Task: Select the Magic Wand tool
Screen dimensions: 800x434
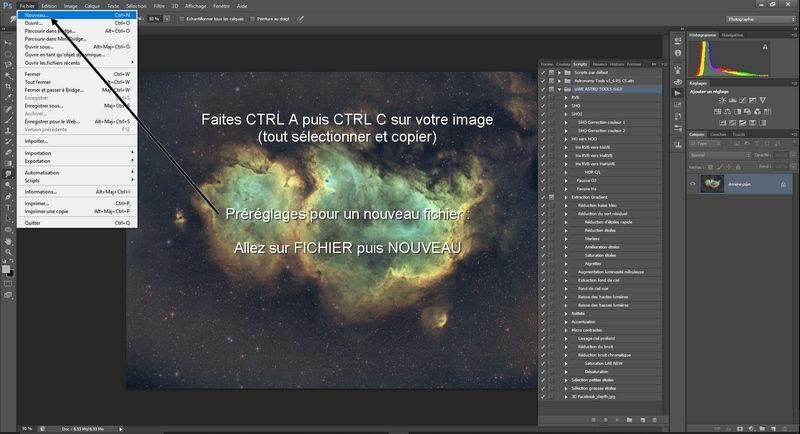Action: coord(8,75)
